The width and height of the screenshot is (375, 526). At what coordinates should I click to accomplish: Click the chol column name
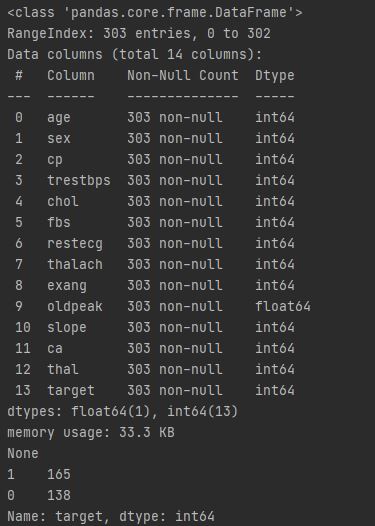pyautogui.click(x=63, y=202)
